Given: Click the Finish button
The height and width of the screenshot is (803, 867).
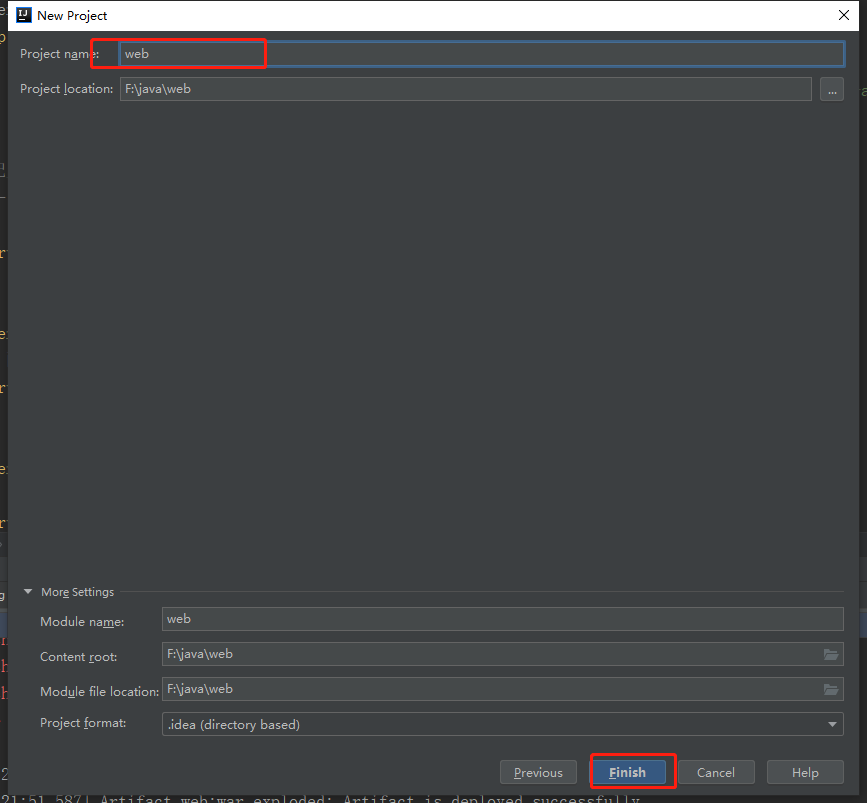Looking at the screenshot, I should [627, 772].
